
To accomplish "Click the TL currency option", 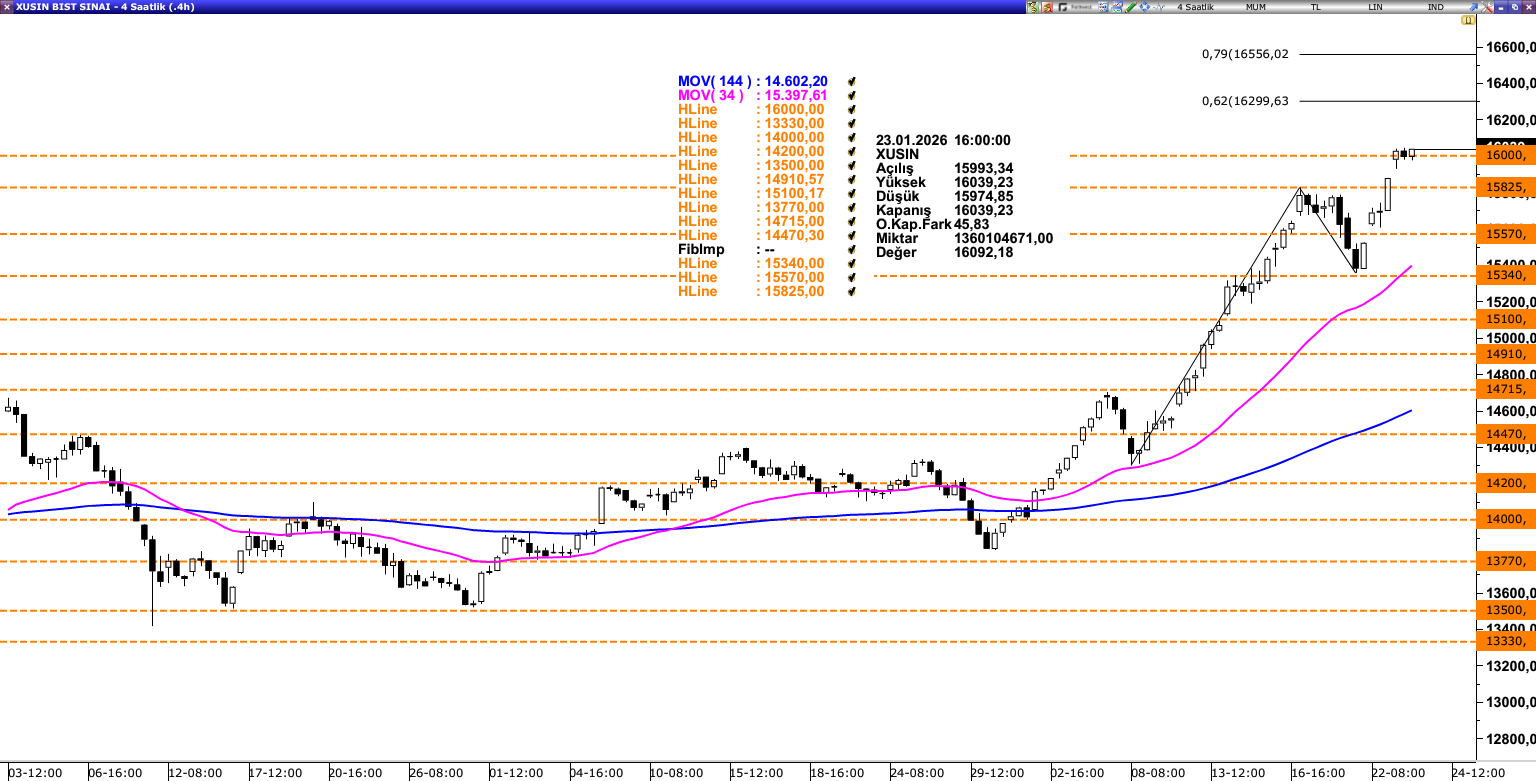I will [x=1315, y=7].
